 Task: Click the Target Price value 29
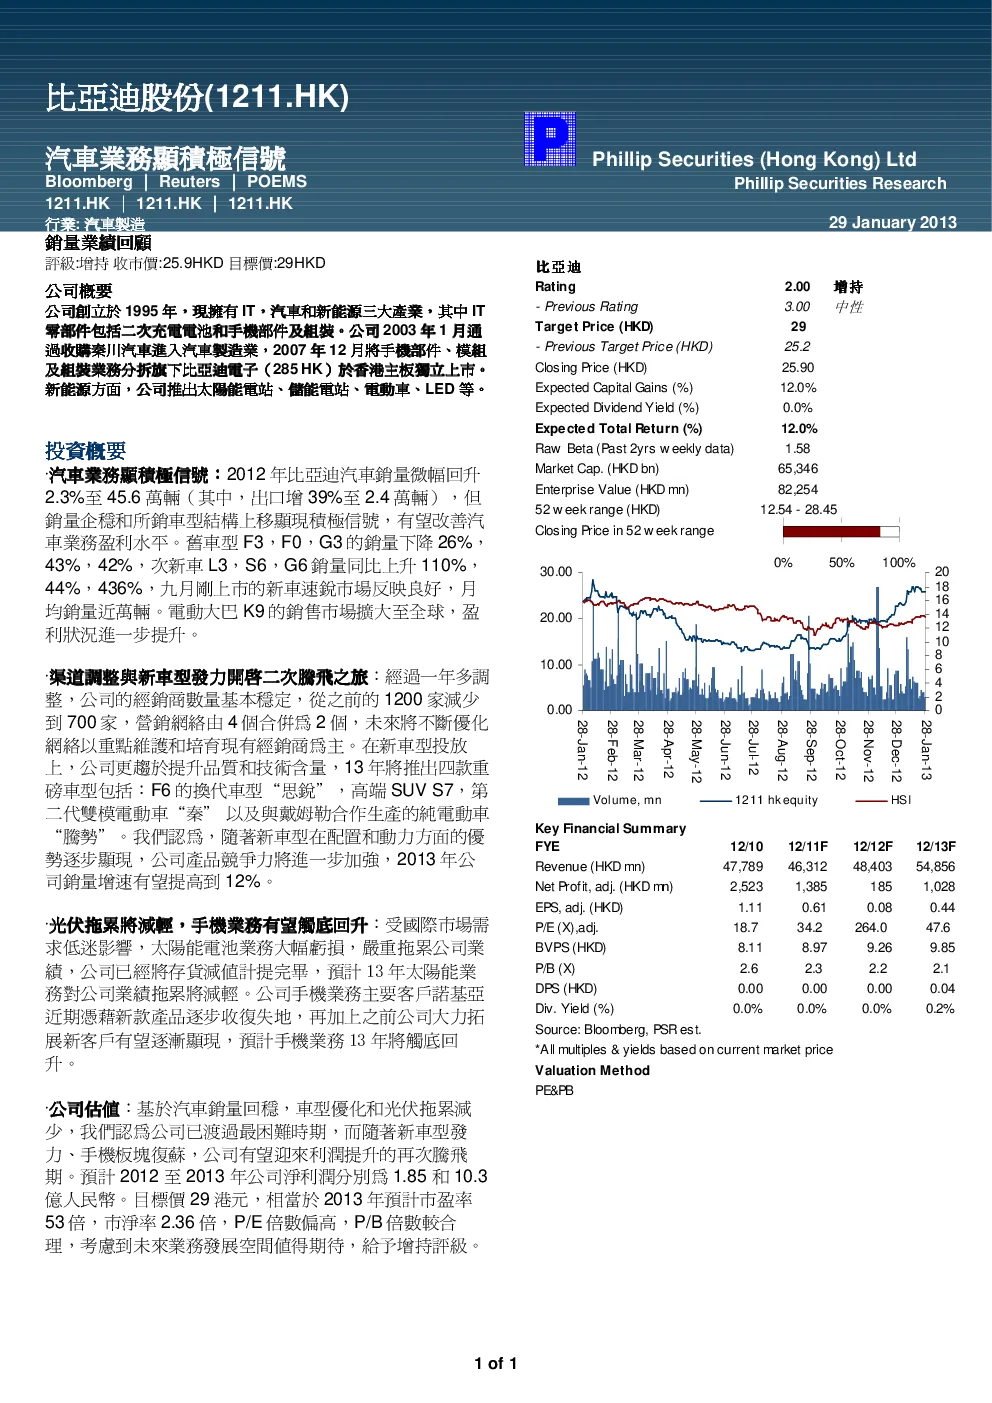(x=798, y=327)
